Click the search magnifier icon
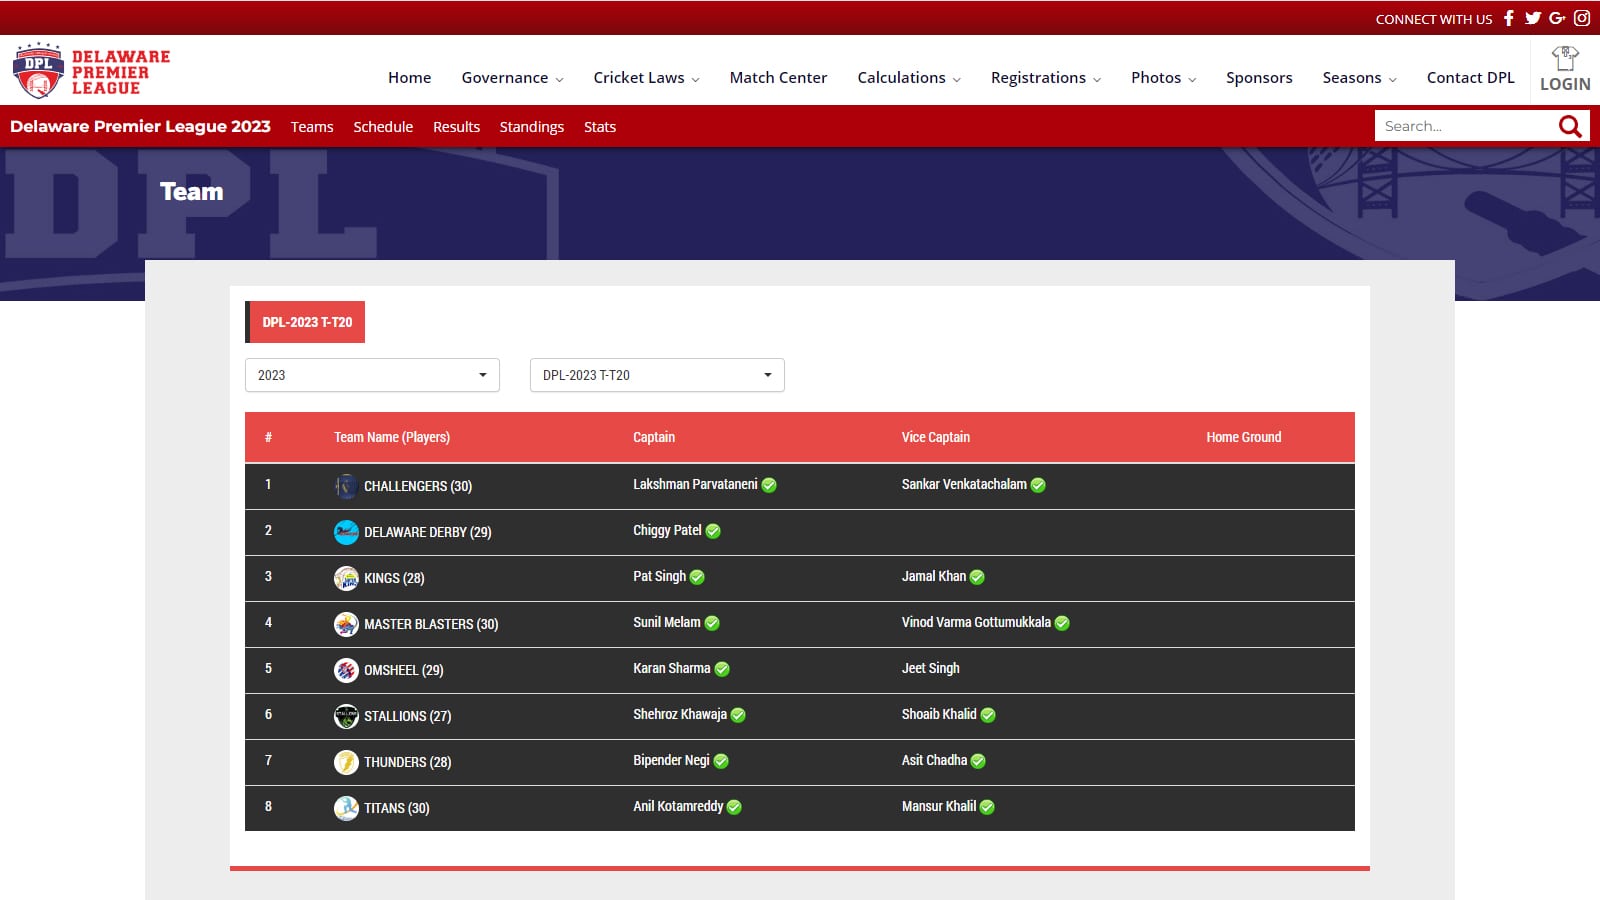This screenshot has width=1600, height=900. (1570, 126)
